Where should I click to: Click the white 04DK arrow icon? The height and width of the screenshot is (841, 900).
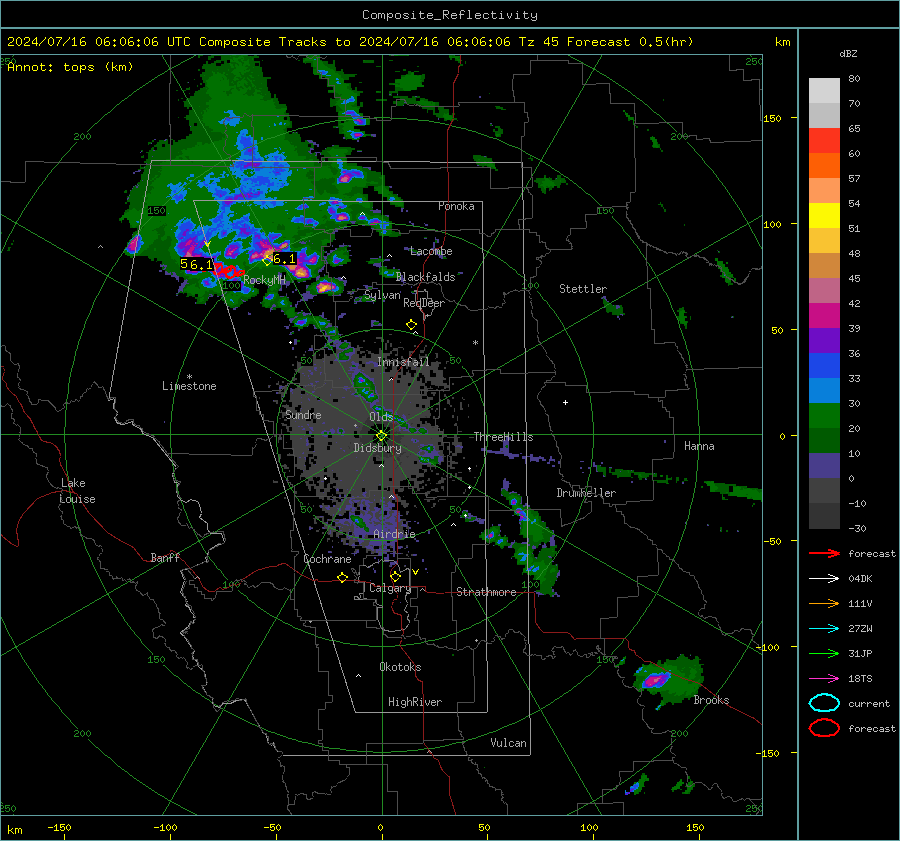pyautogui.click(x=824, y=579)
